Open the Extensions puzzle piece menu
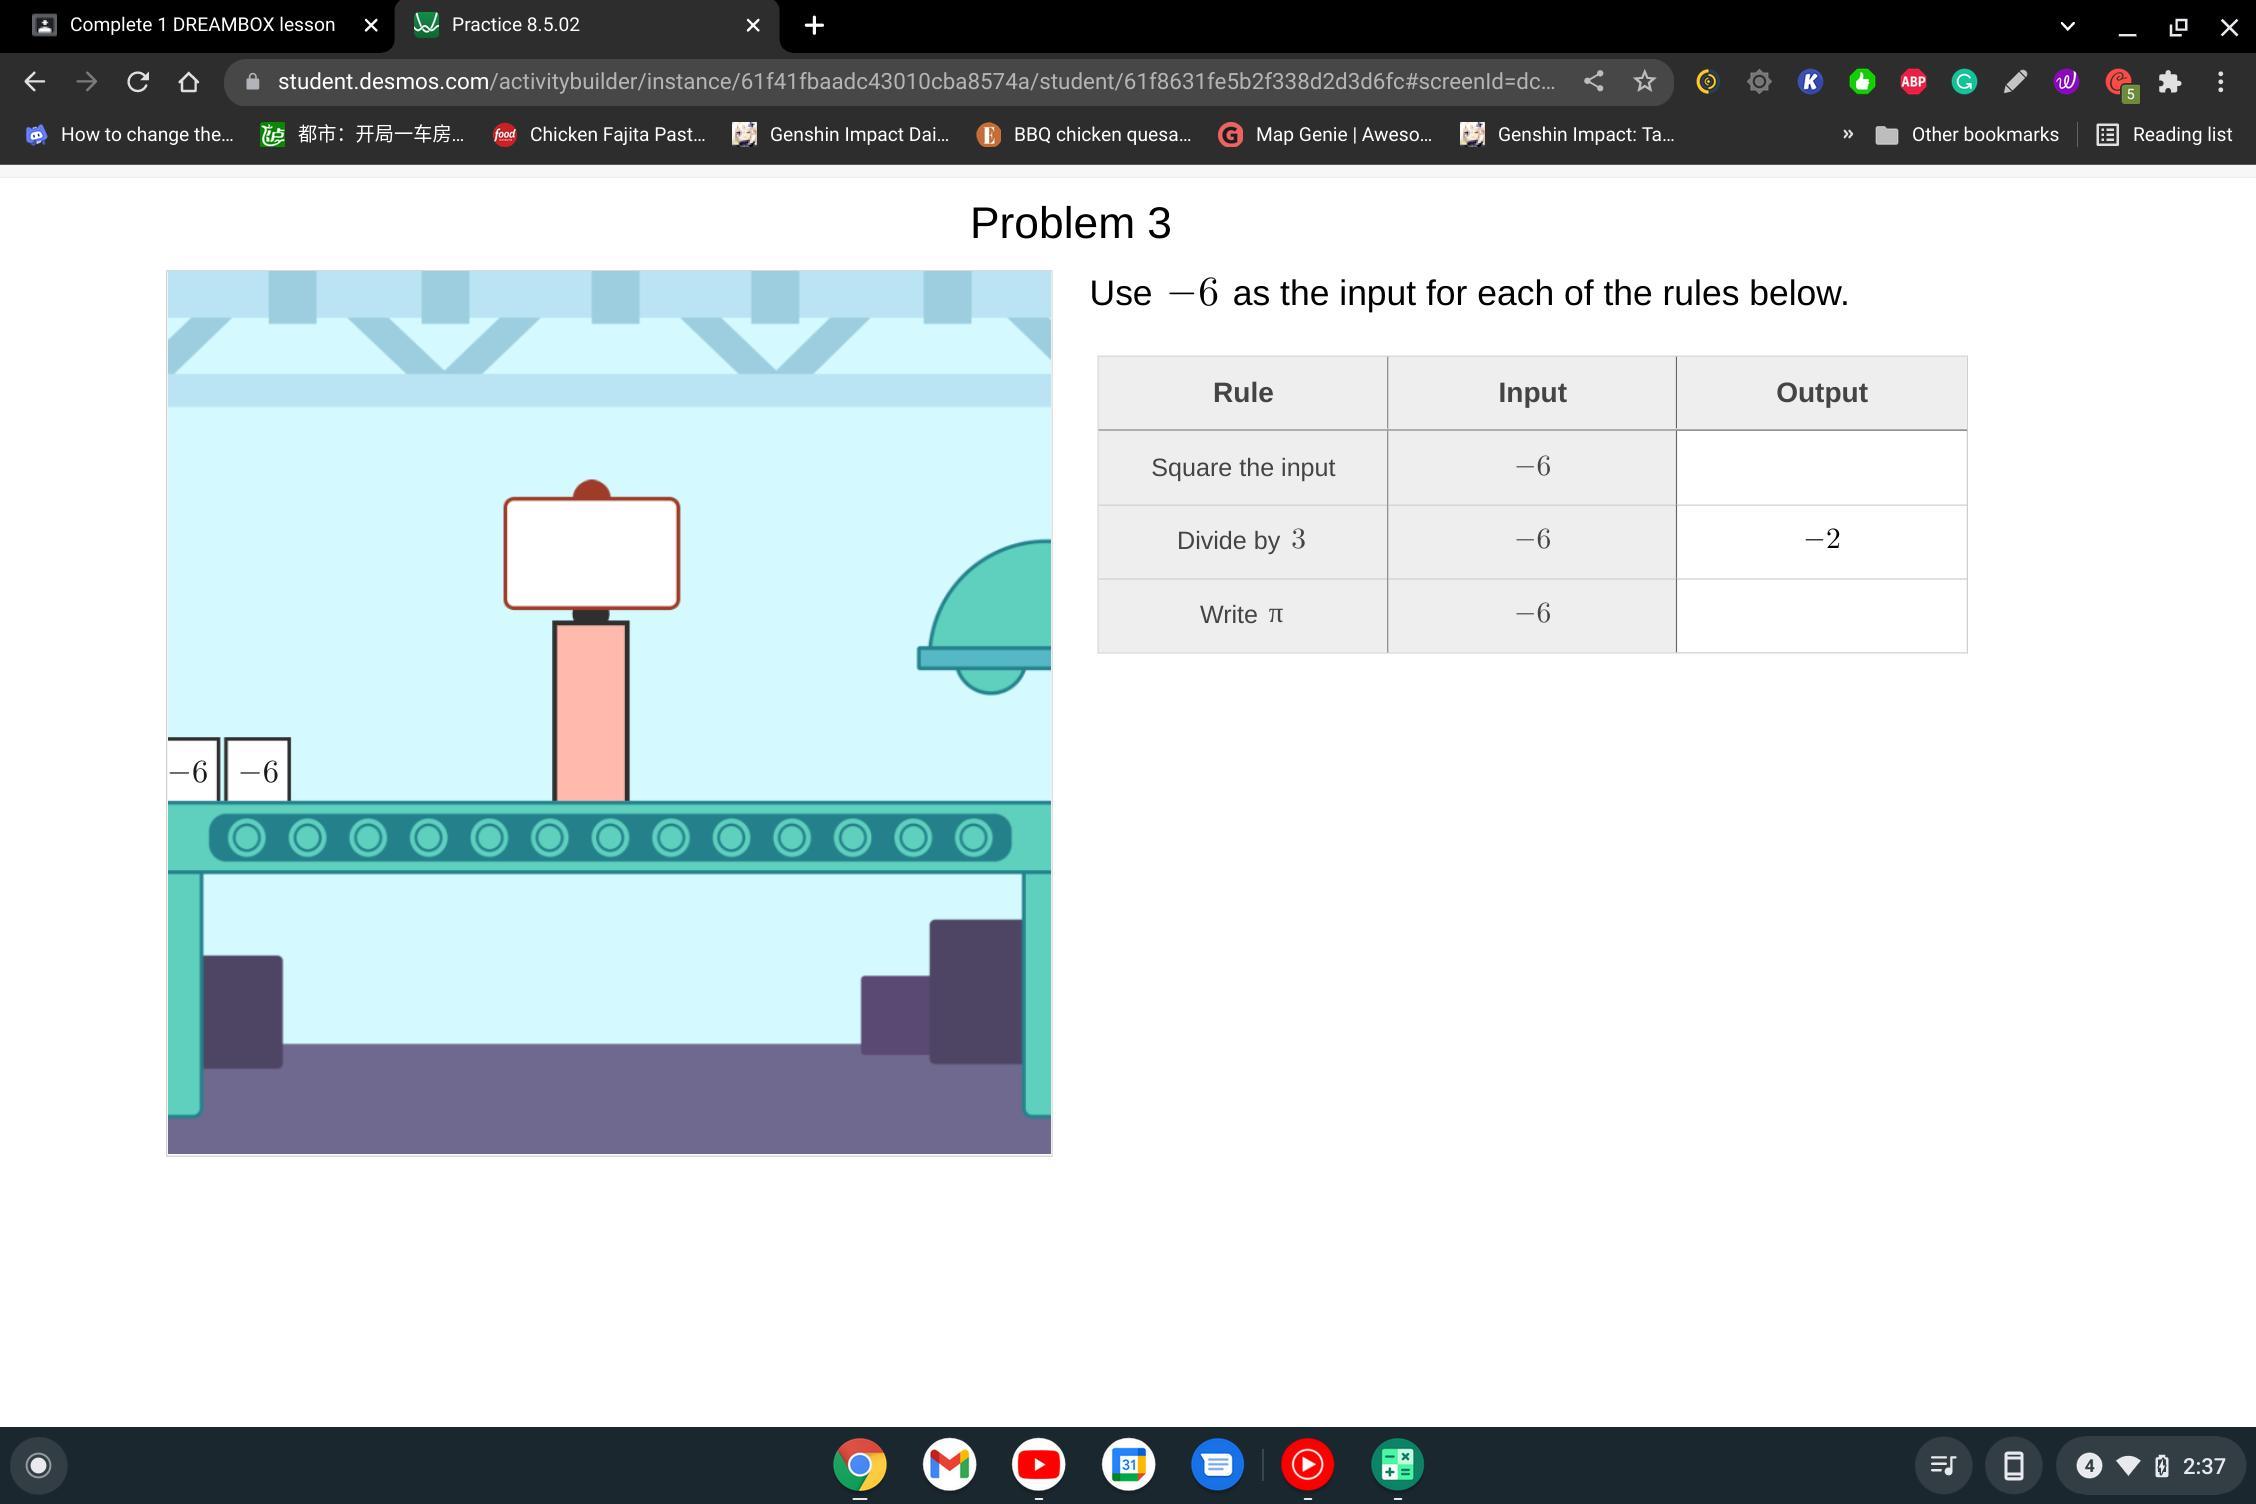Viewport: 2256px width, 1504px height. pyautogui.click(x=2169, y=82)
